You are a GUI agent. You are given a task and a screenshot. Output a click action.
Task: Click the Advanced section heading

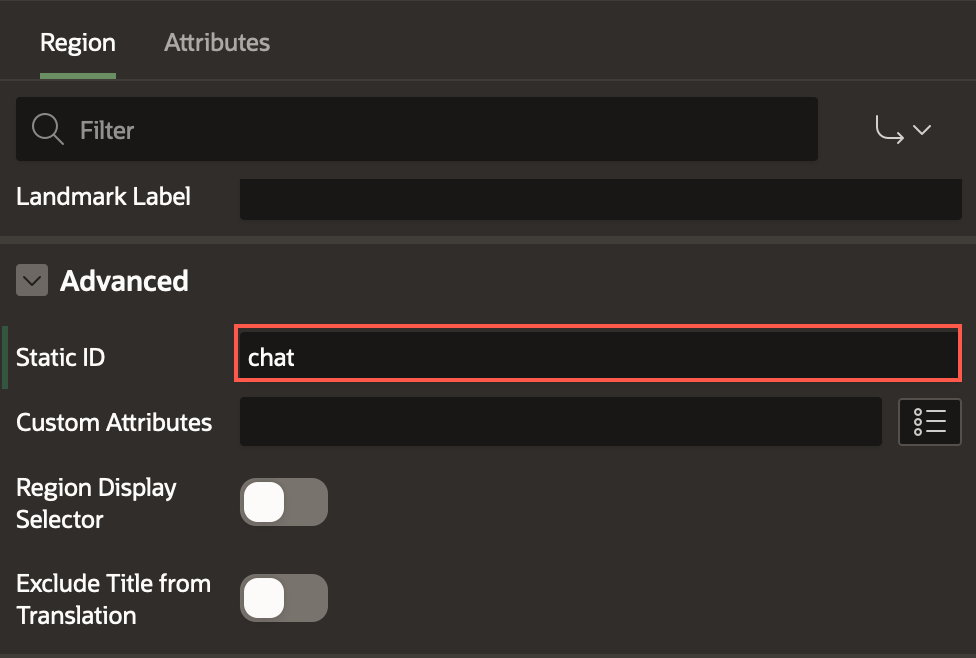pos(124,281)
